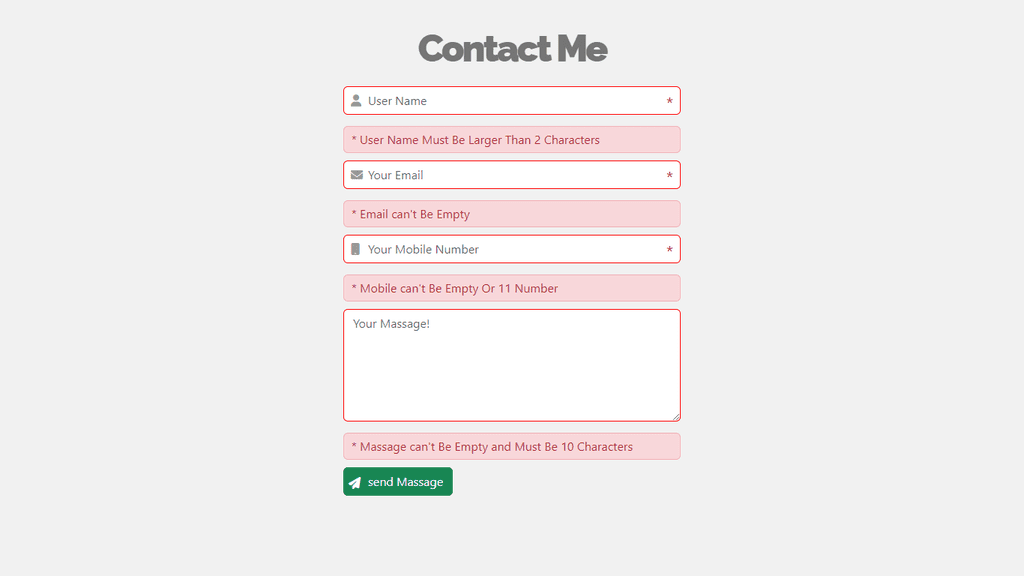Click the mobile phone icon in number field
This screenshot has width=1024, height=576.
pos(355,249)
